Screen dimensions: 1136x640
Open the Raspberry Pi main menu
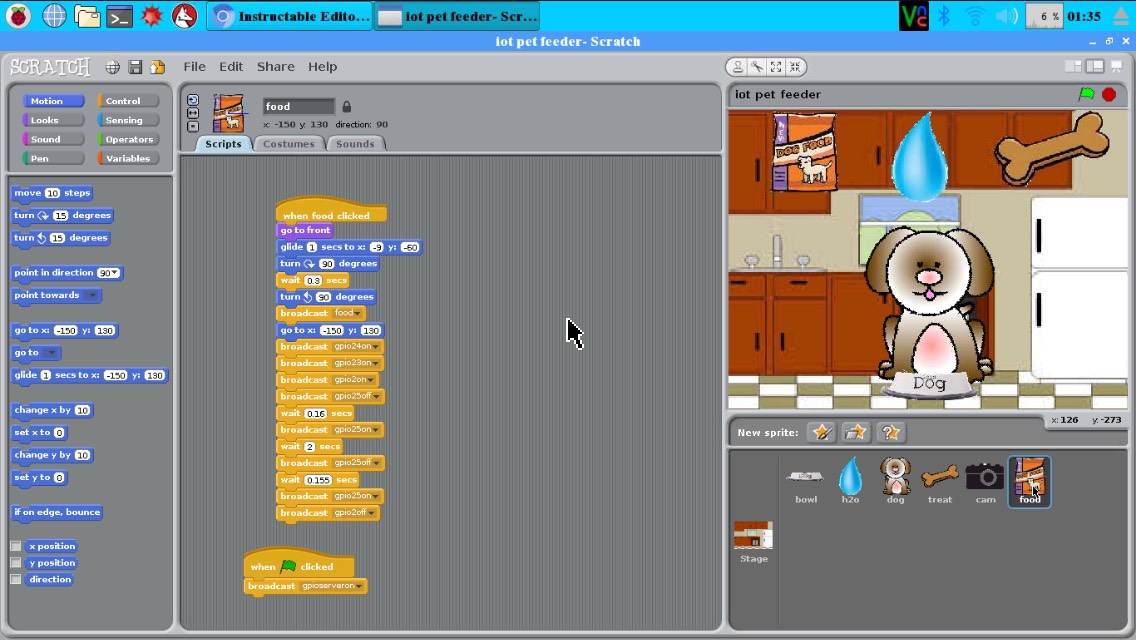click(18, 16)
